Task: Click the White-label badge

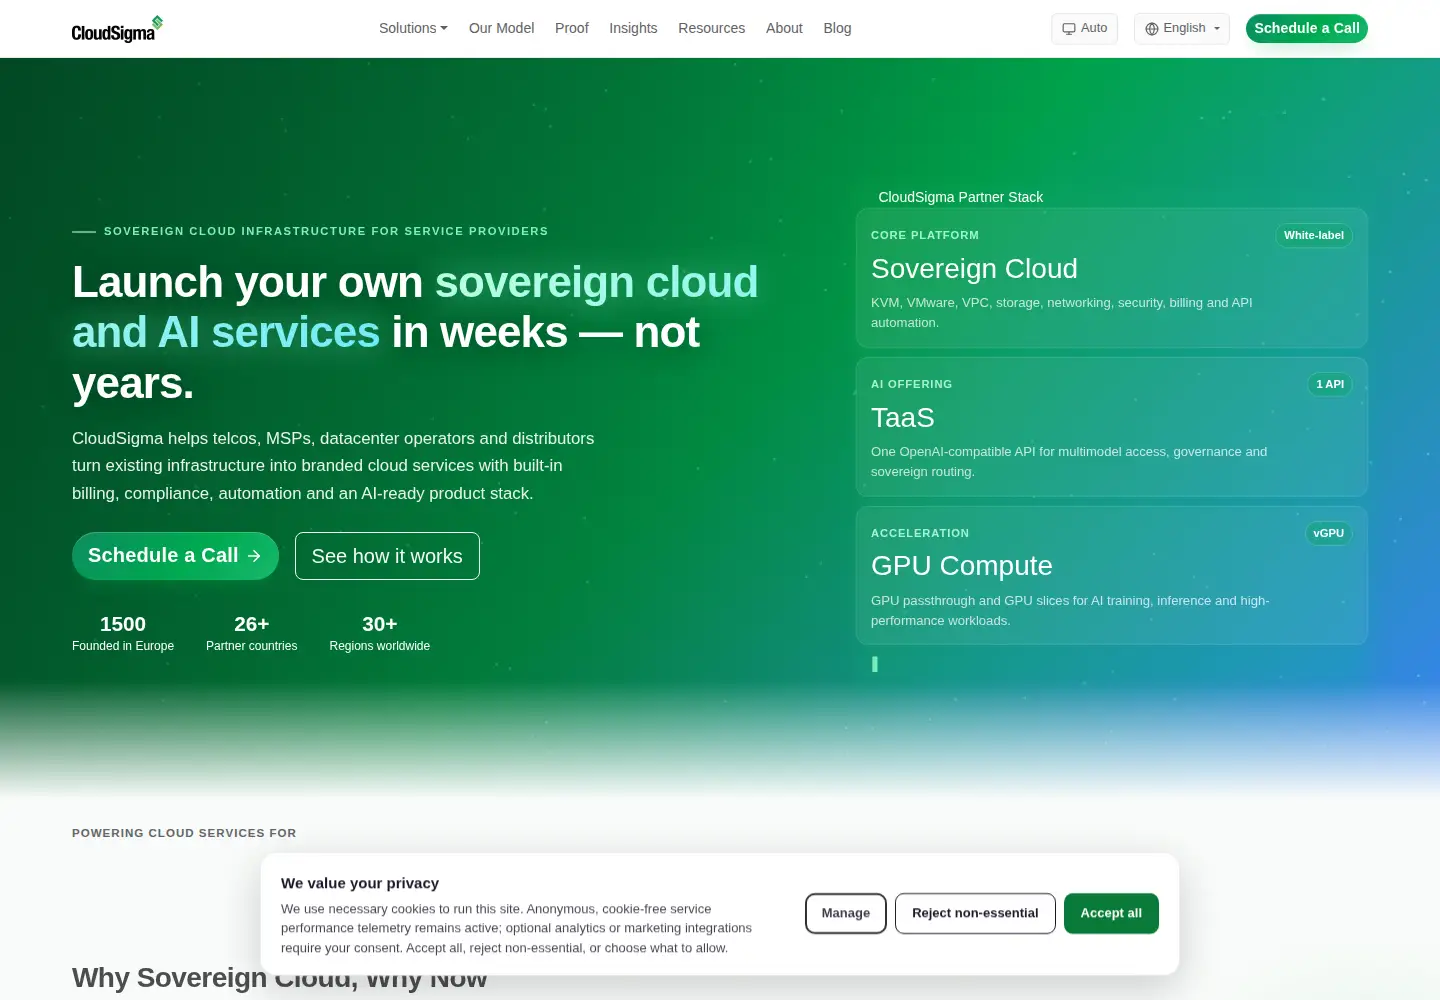Action: click(1313, 235)
